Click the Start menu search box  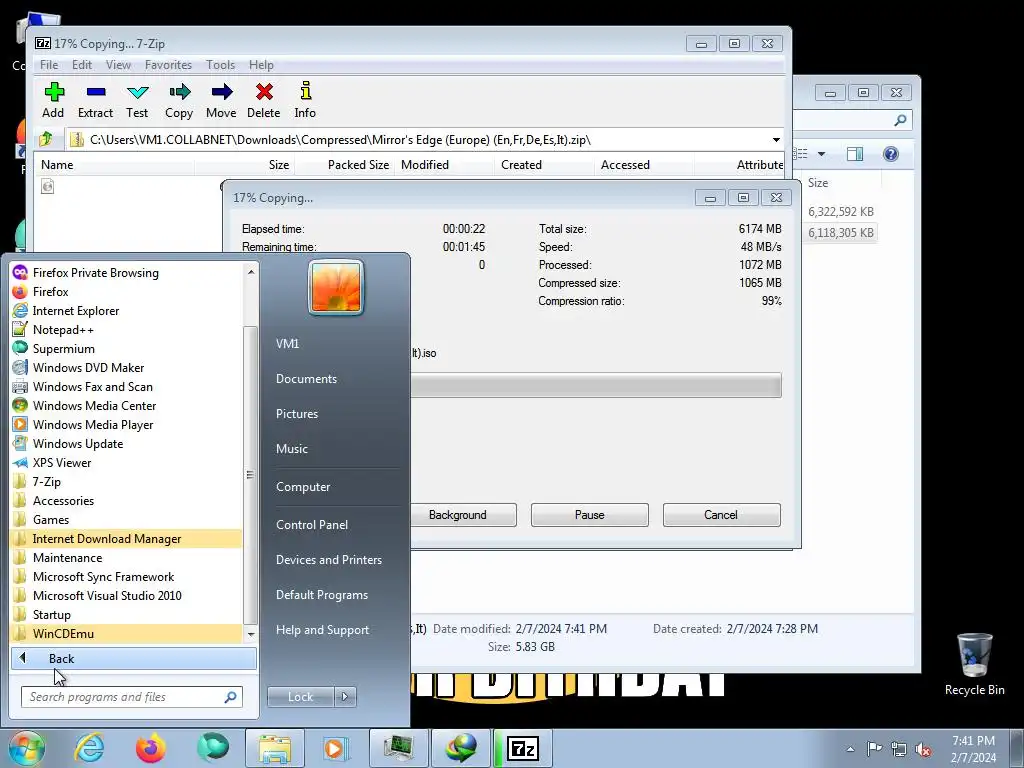(131, 697)
